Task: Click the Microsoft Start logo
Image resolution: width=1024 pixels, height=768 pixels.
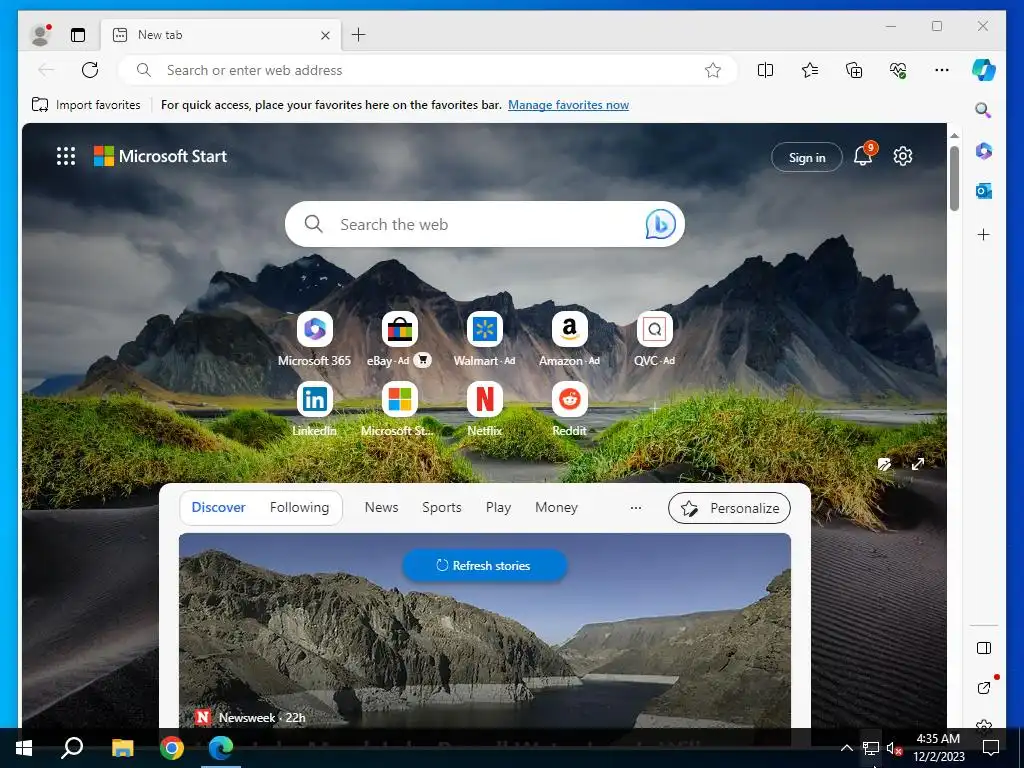Action: 161,156
